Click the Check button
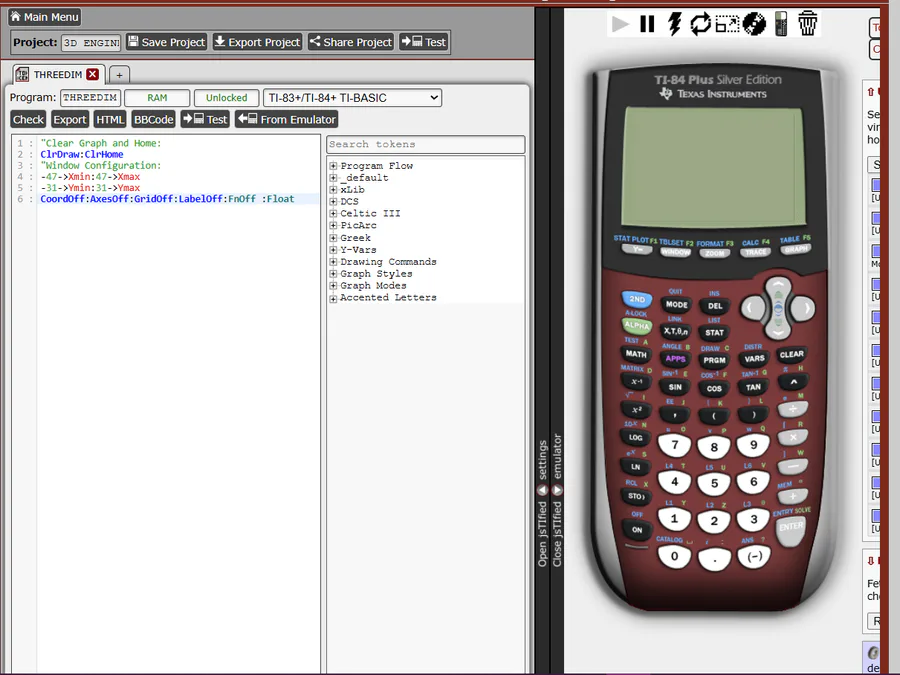This screenshot has height=675, width=900. [28, 119]
